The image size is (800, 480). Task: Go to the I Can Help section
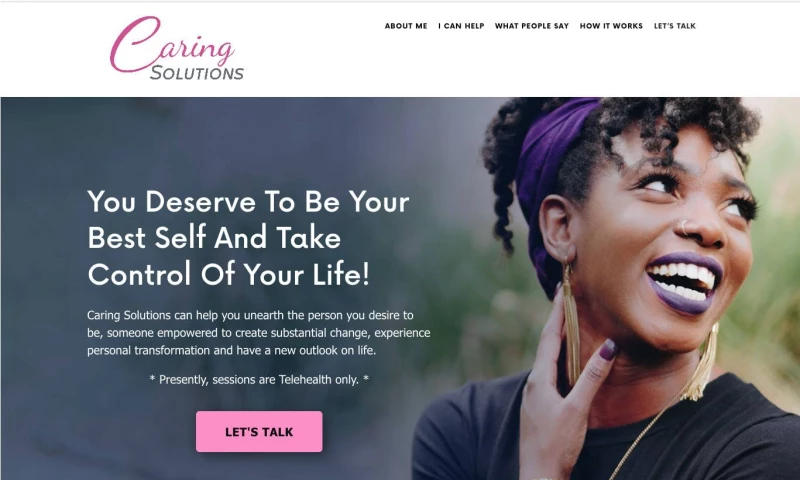point(461,26)
